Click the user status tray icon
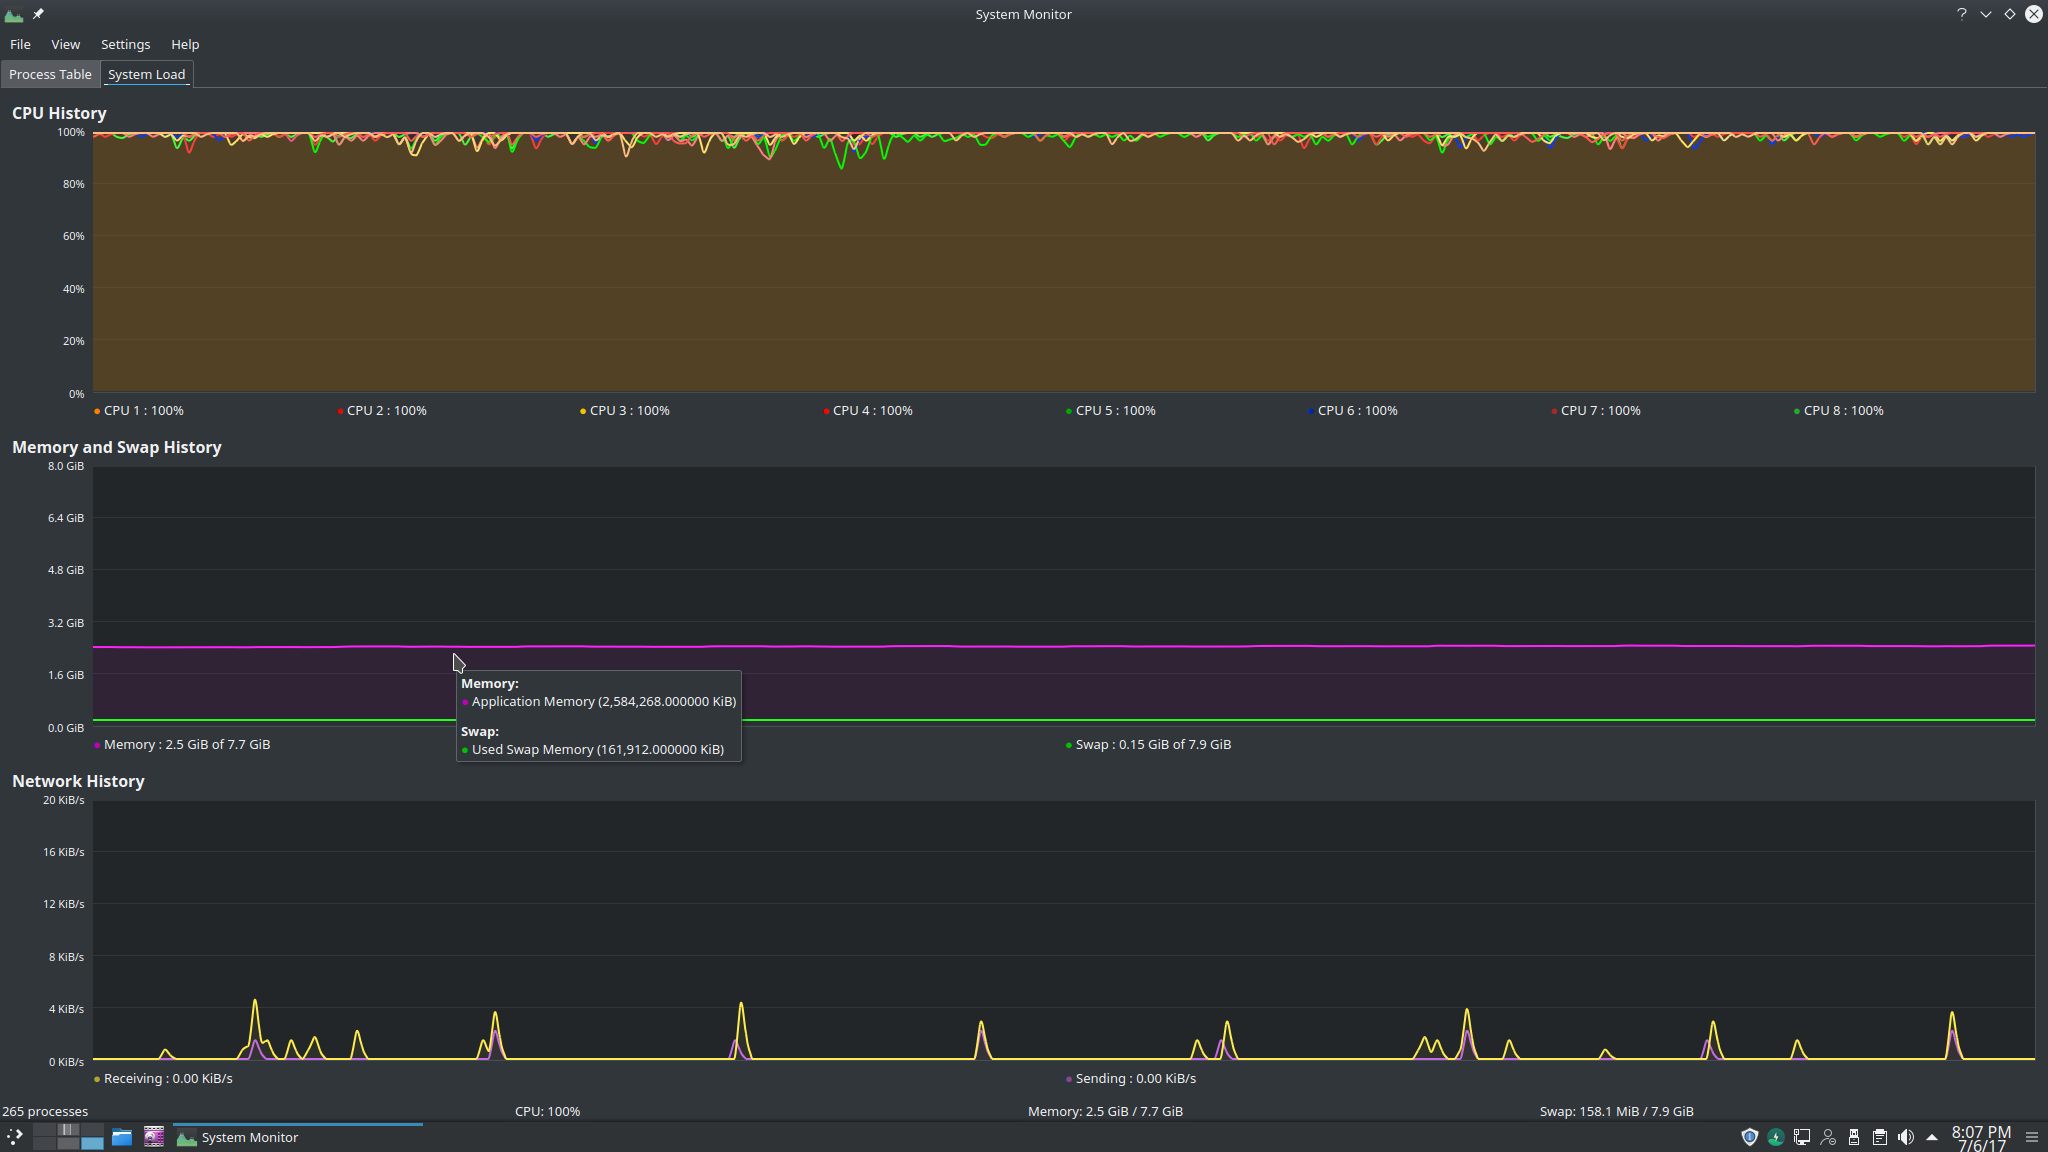The height and width of the screenshot is (1152, 2048). 1828,1137
